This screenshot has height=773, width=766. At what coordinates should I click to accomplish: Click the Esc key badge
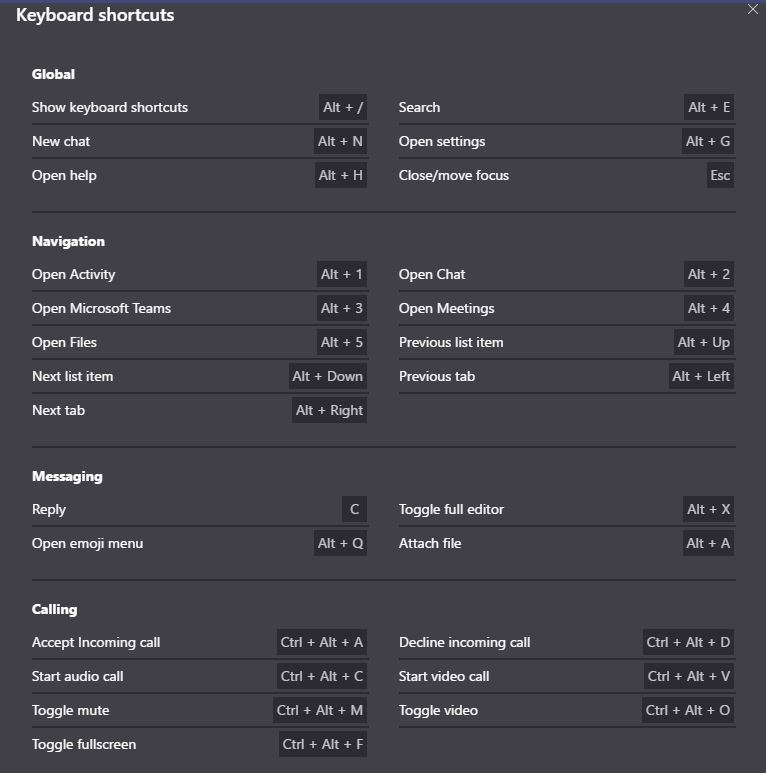(720, 176)
